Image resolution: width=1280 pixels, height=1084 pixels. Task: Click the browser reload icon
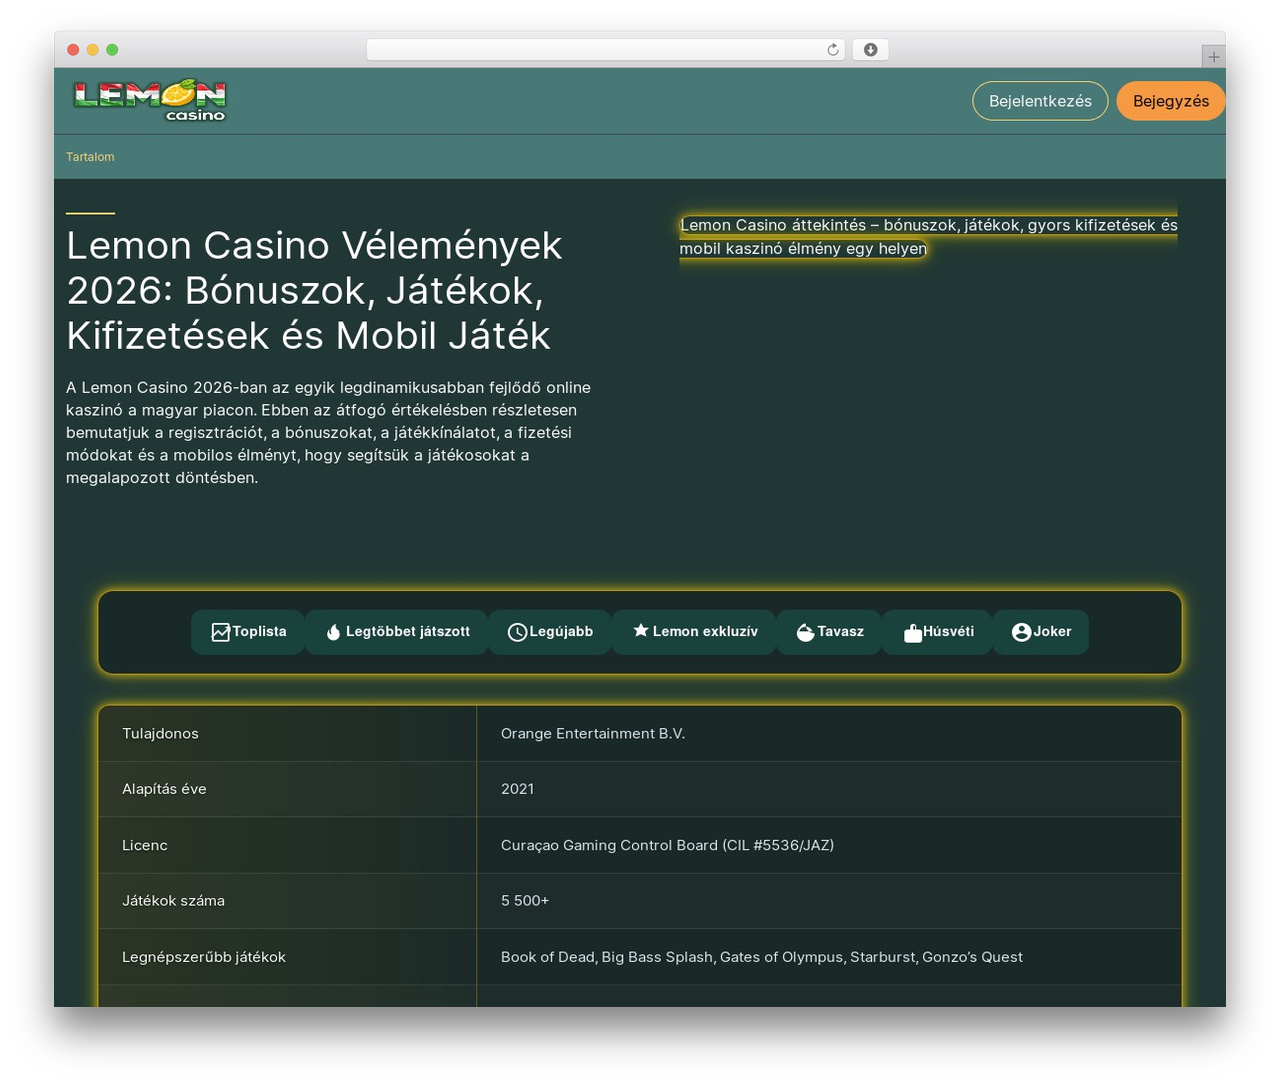(833, 50)
